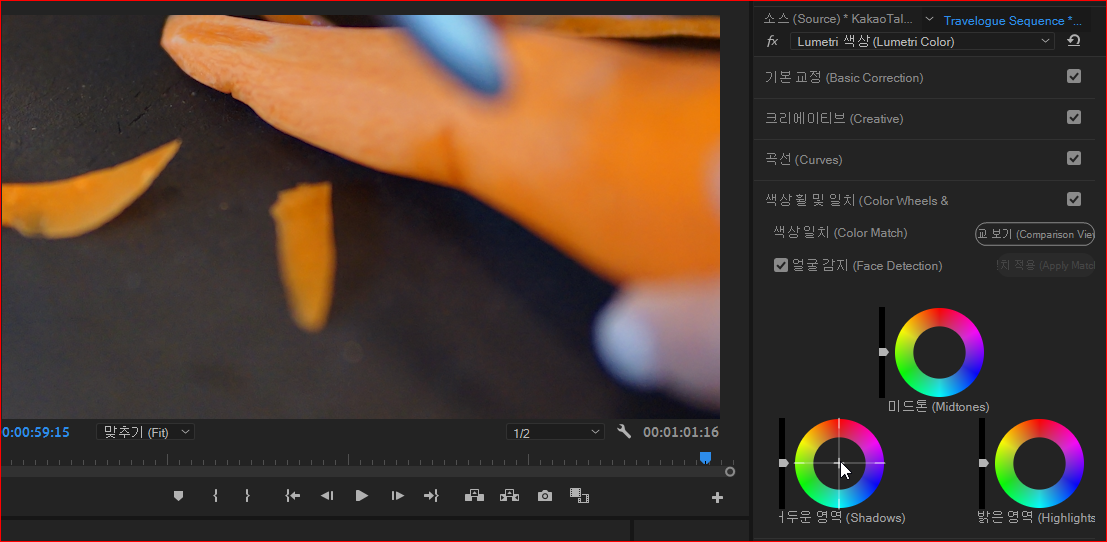Image resolution: width=1107 pixels, height=542 pixels.
Task: Step back one frame
Action: point(327,496)
